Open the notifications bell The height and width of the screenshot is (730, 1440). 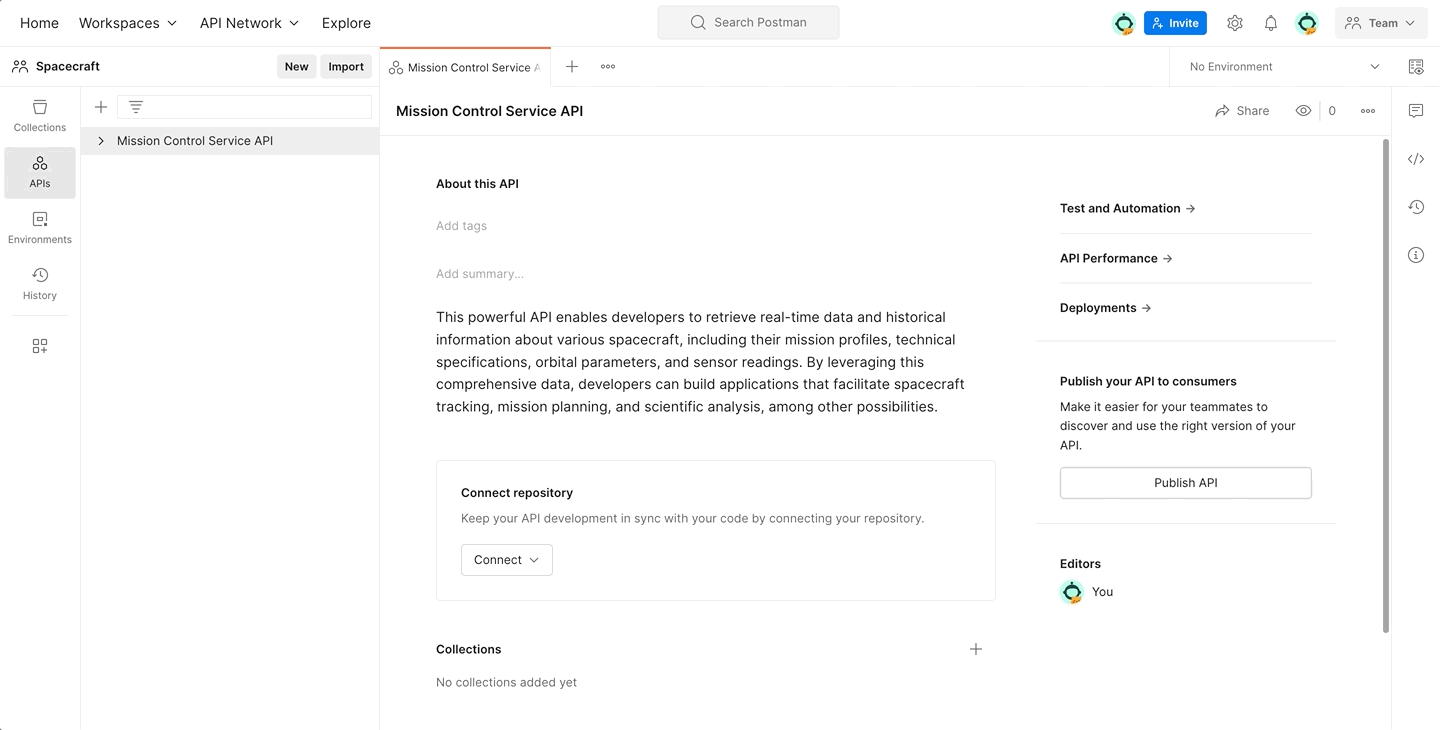1270,22
